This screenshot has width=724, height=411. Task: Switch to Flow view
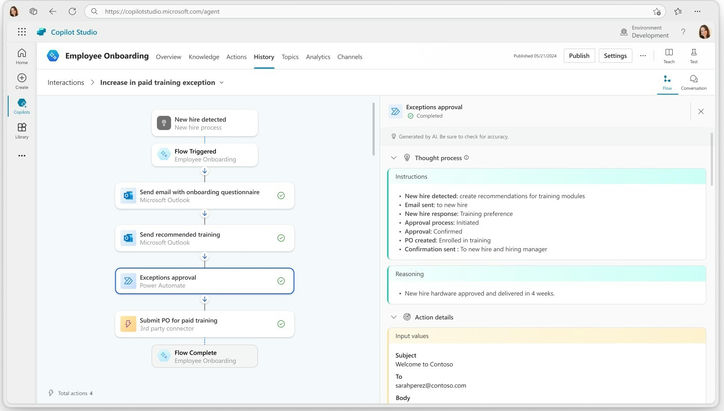667,82
